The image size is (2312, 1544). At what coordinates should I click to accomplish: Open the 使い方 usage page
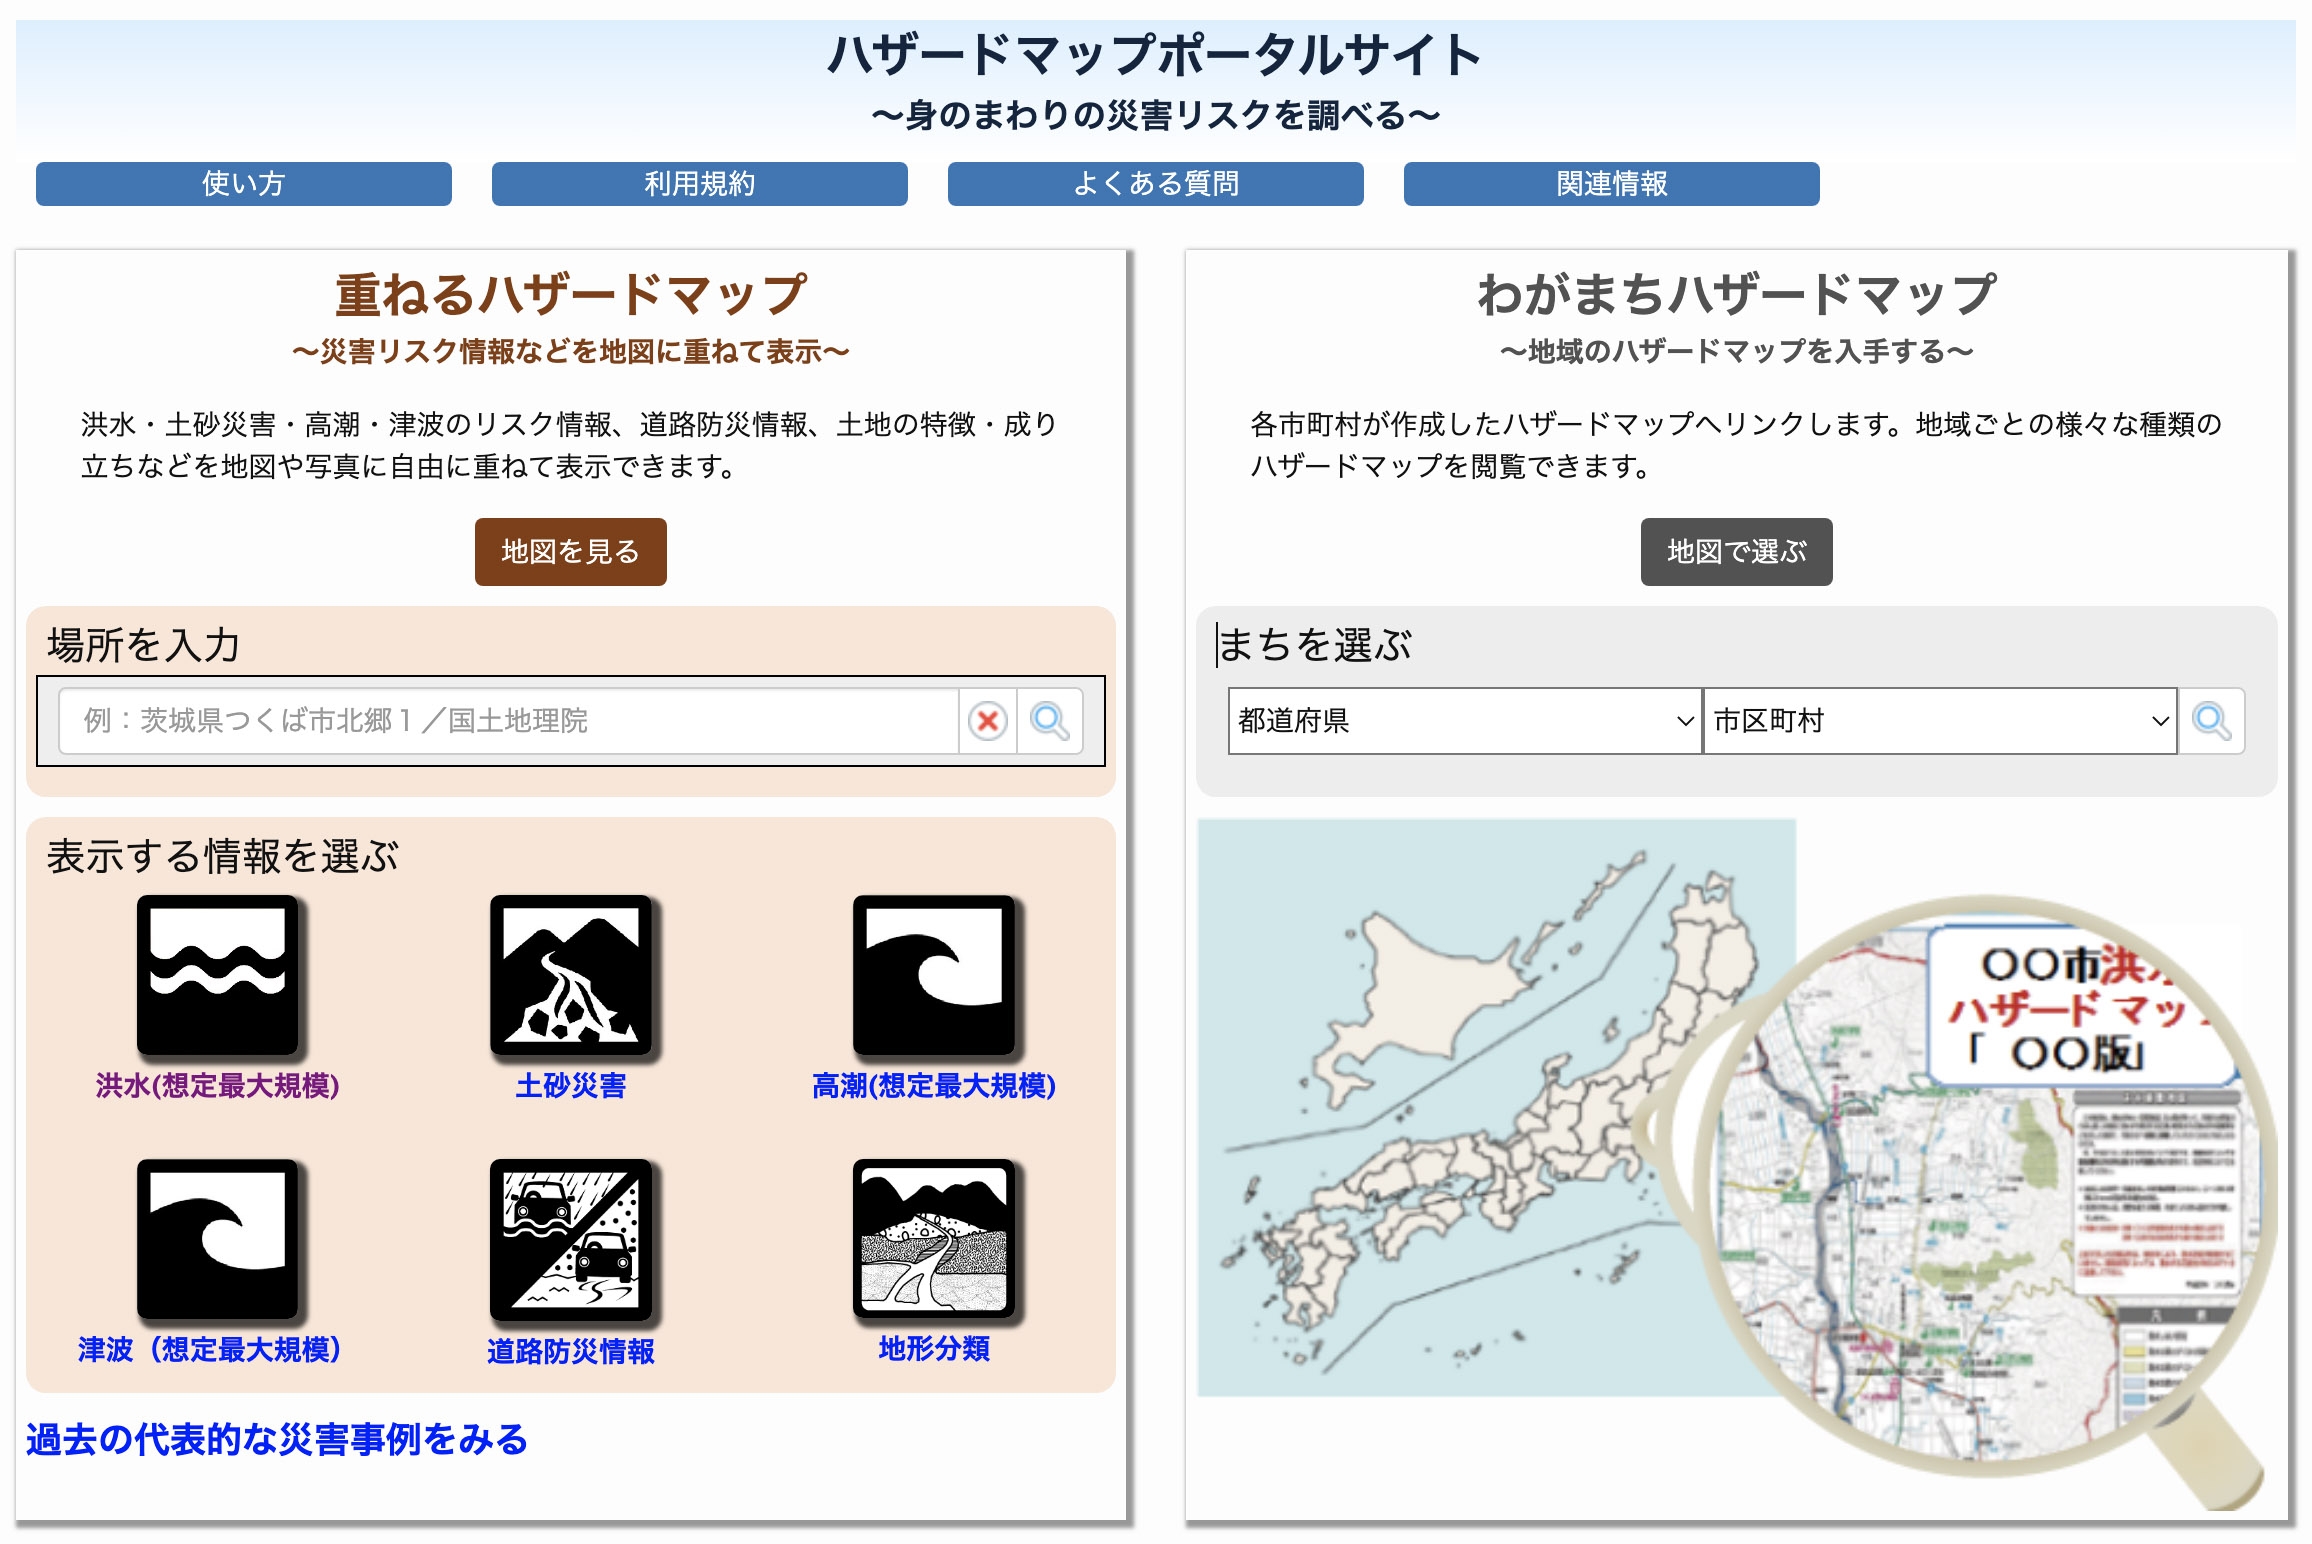[242, 184]
